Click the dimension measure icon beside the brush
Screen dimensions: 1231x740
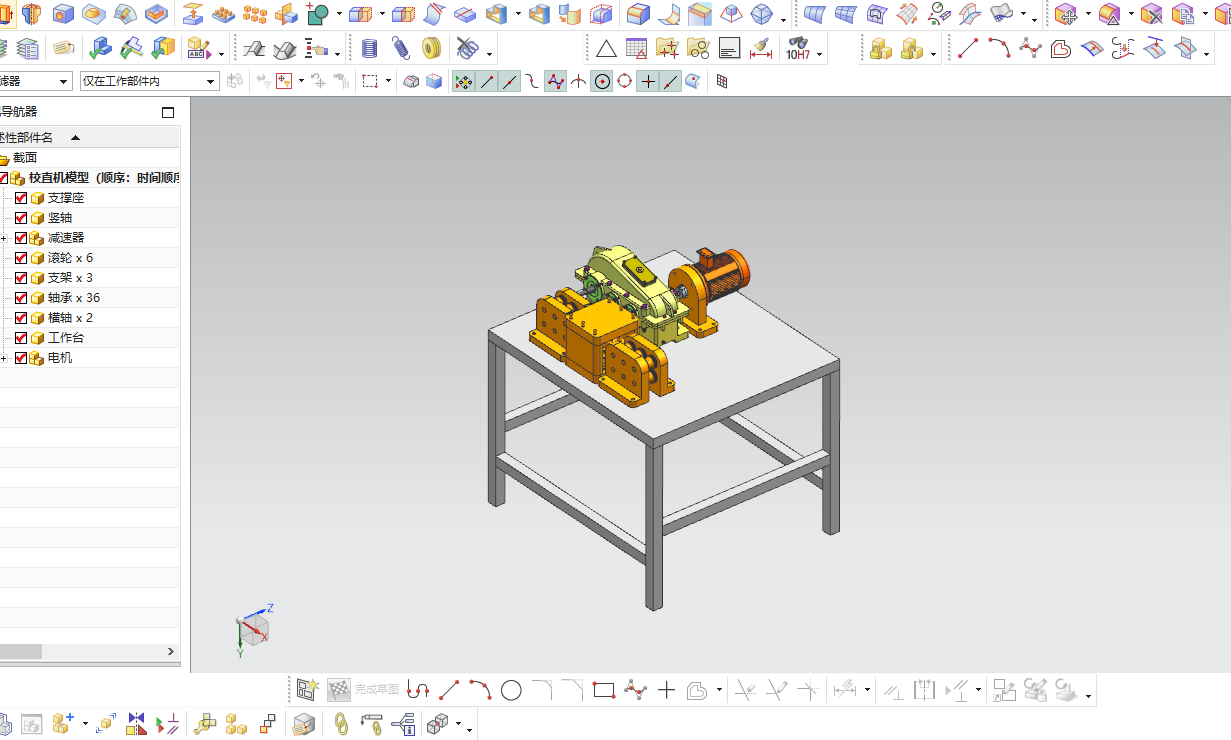click(x=761, y=48)
